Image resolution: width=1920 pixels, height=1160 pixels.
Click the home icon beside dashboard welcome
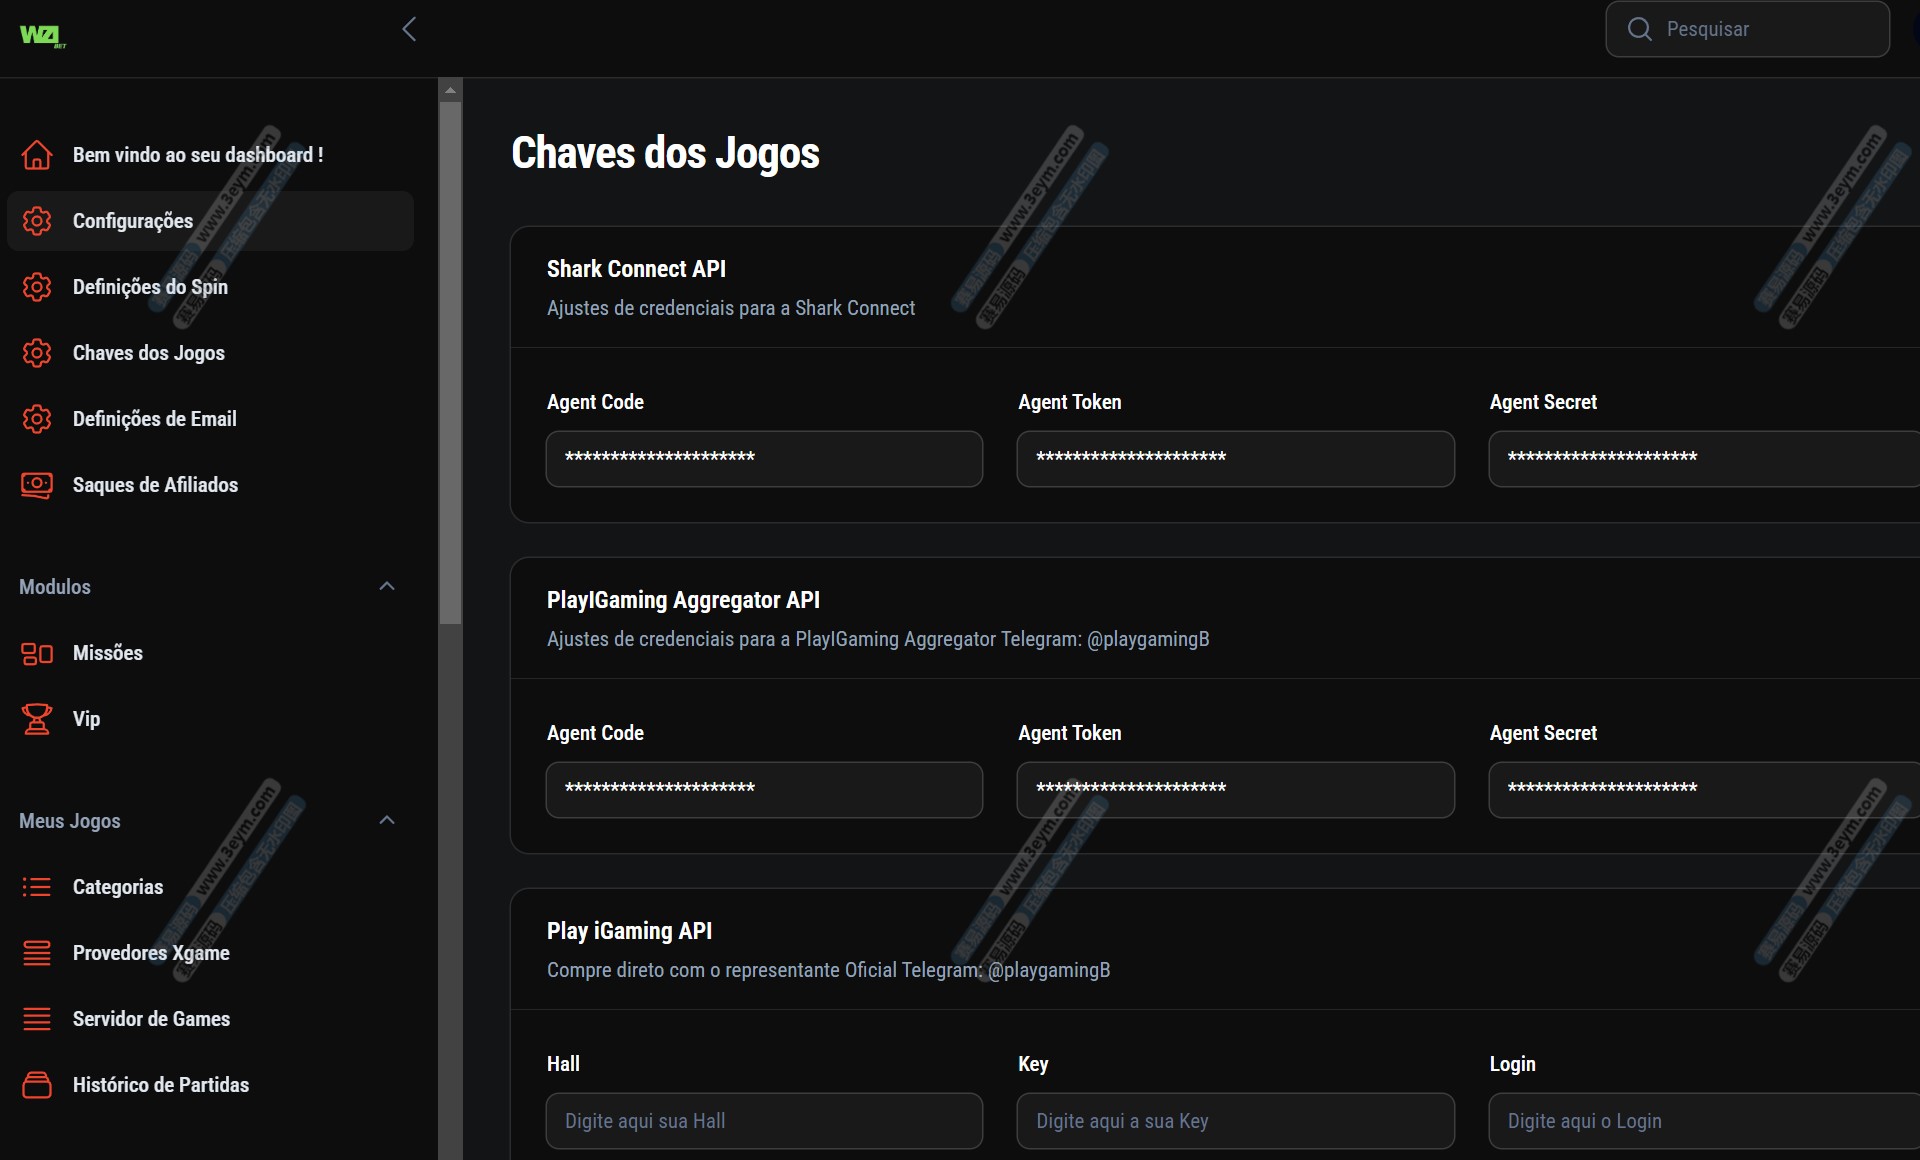[x=37, y=155]
